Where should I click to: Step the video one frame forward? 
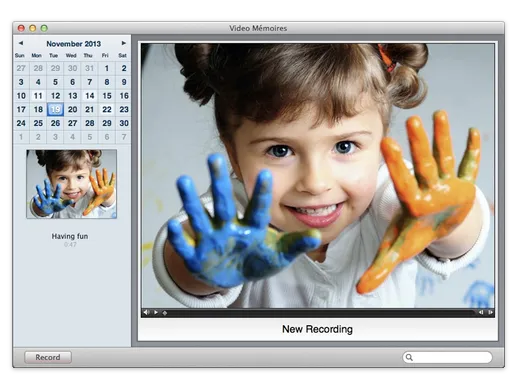point(490,312)
